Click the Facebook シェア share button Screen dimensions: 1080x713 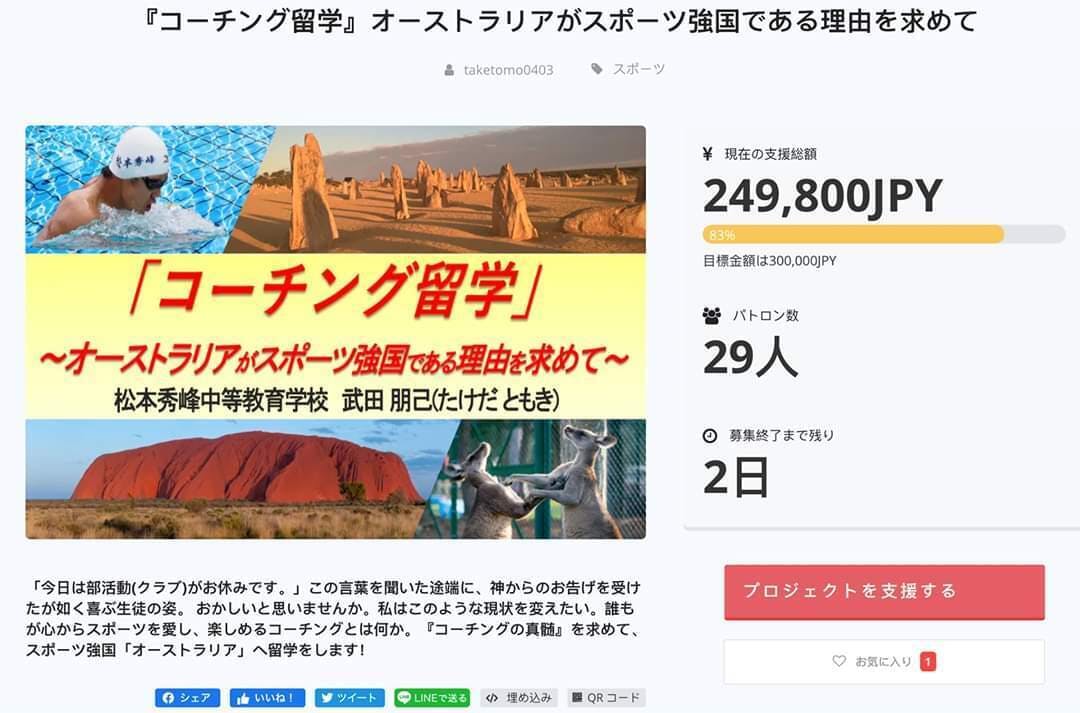pos(187,698)
